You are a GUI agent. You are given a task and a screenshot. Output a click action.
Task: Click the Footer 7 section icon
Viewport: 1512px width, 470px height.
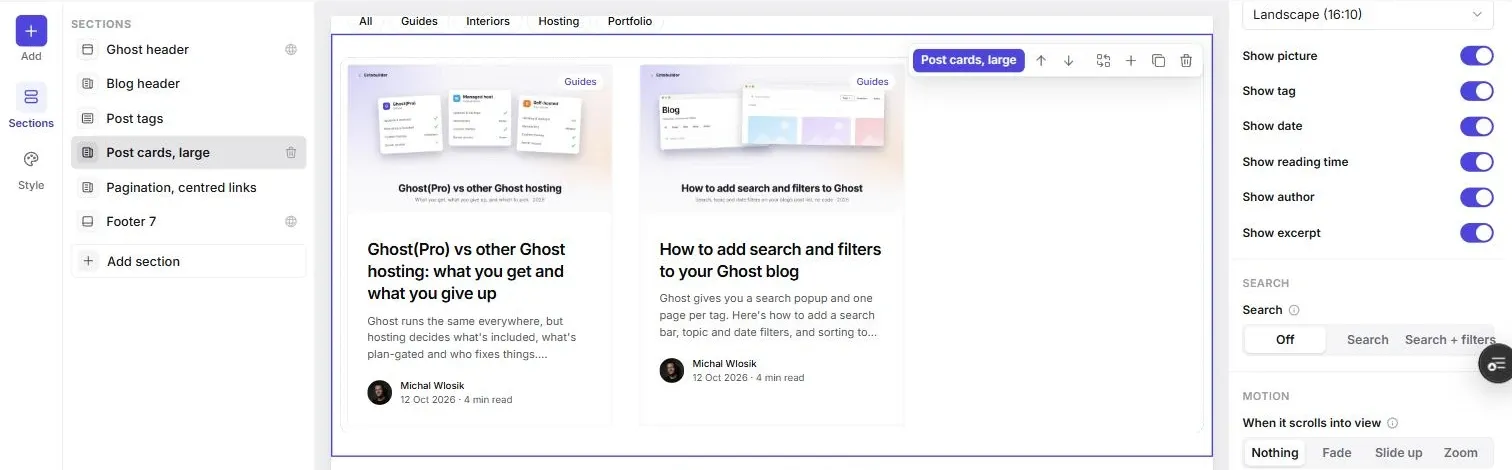[x=88, y=222]
